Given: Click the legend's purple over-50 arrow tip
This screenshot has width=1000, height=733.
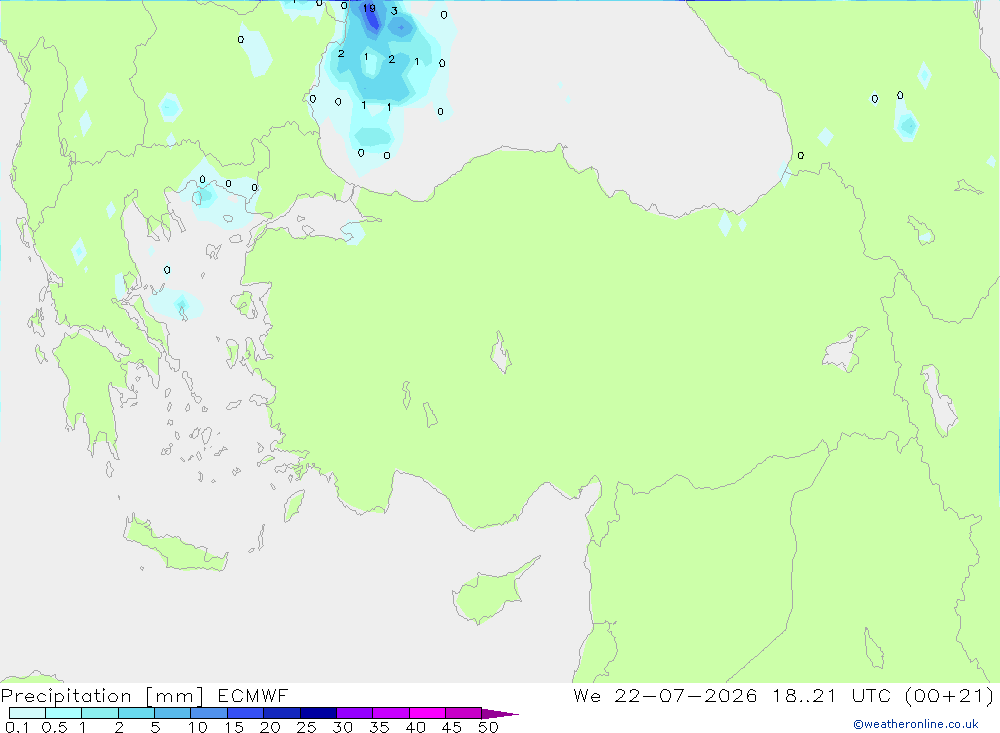Looking at the screenshot, I should (501, 713).
